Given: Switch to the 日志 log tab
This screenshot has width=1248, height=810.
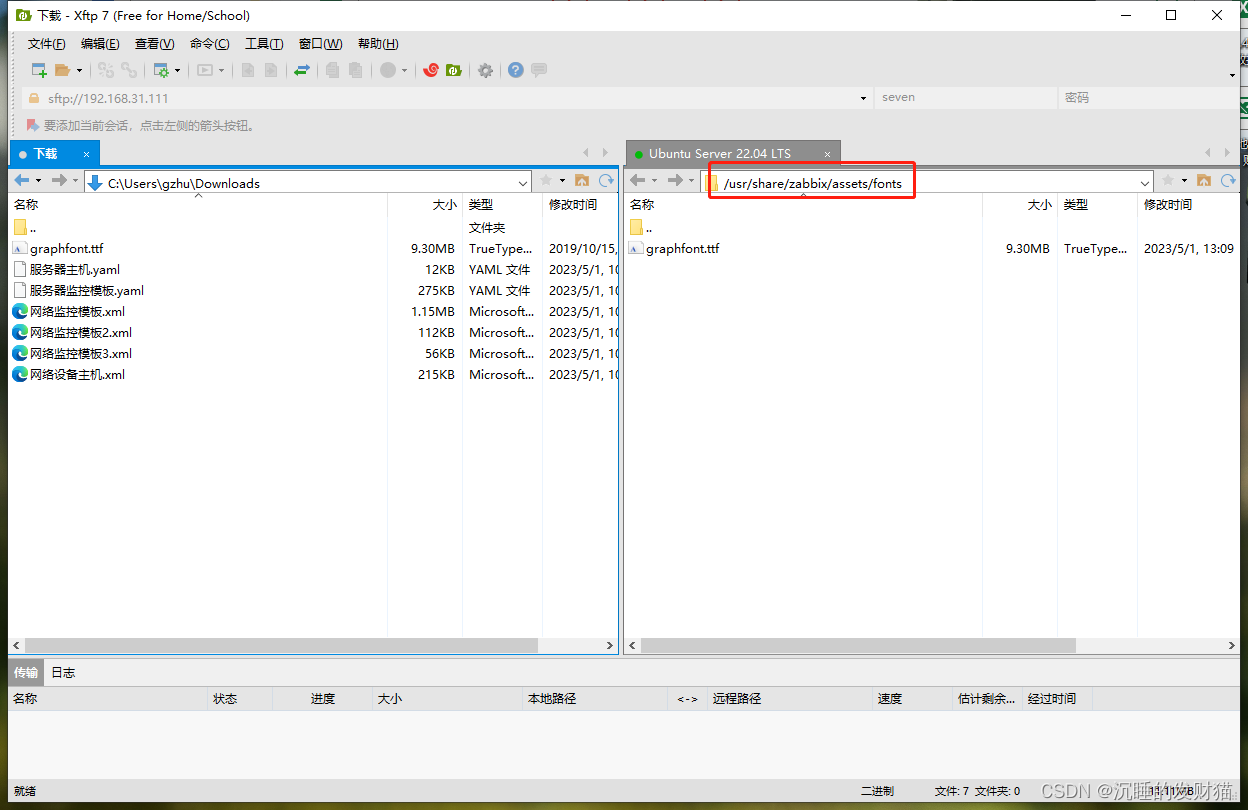Looking at the screenshot, I should coord(63,672).
